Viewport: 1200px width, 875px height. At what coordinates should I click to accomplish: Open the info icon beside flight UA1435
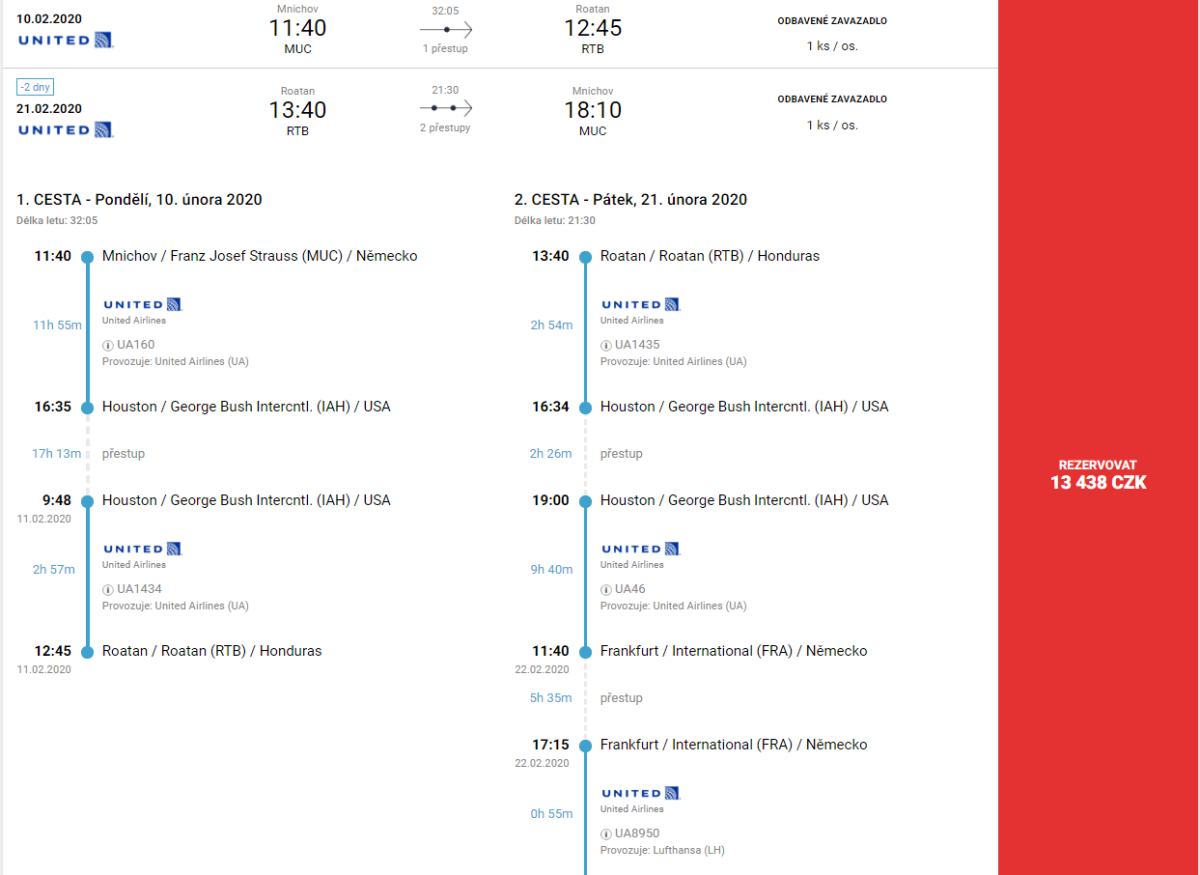click(x=605, y=345)
